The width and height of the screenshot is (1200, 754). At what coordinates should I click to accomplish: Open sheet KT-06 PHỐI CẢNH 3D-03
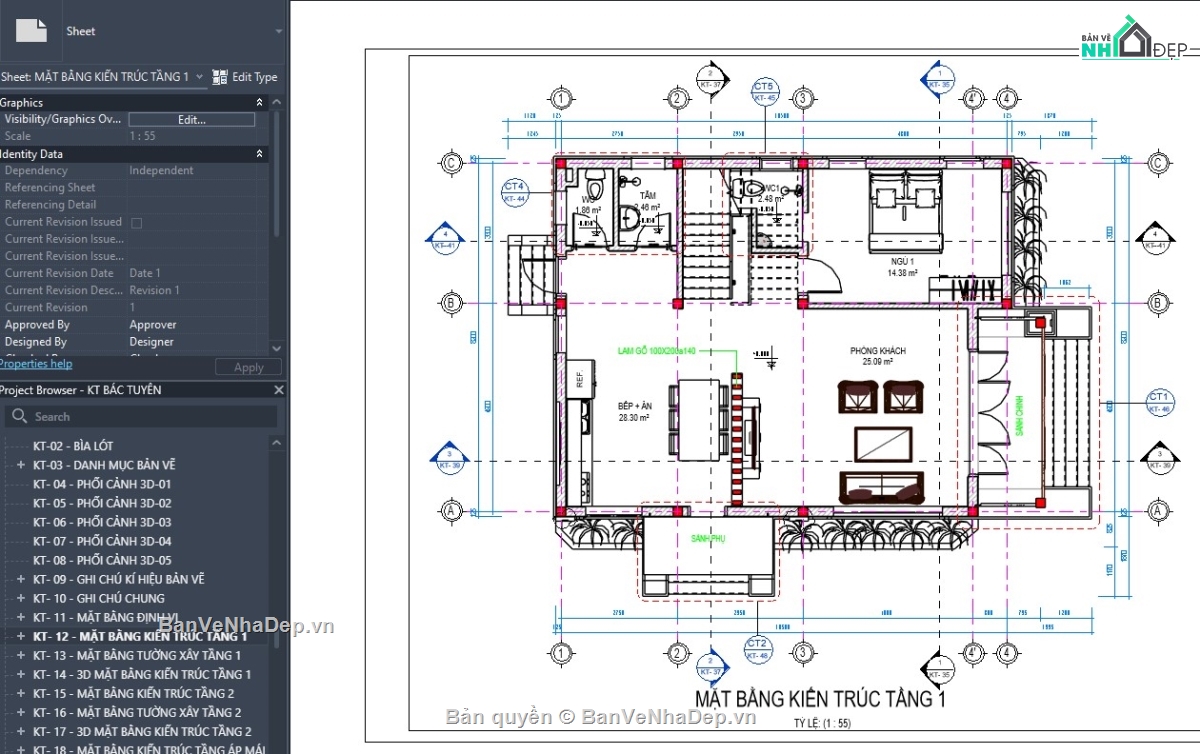pos(102,522)
